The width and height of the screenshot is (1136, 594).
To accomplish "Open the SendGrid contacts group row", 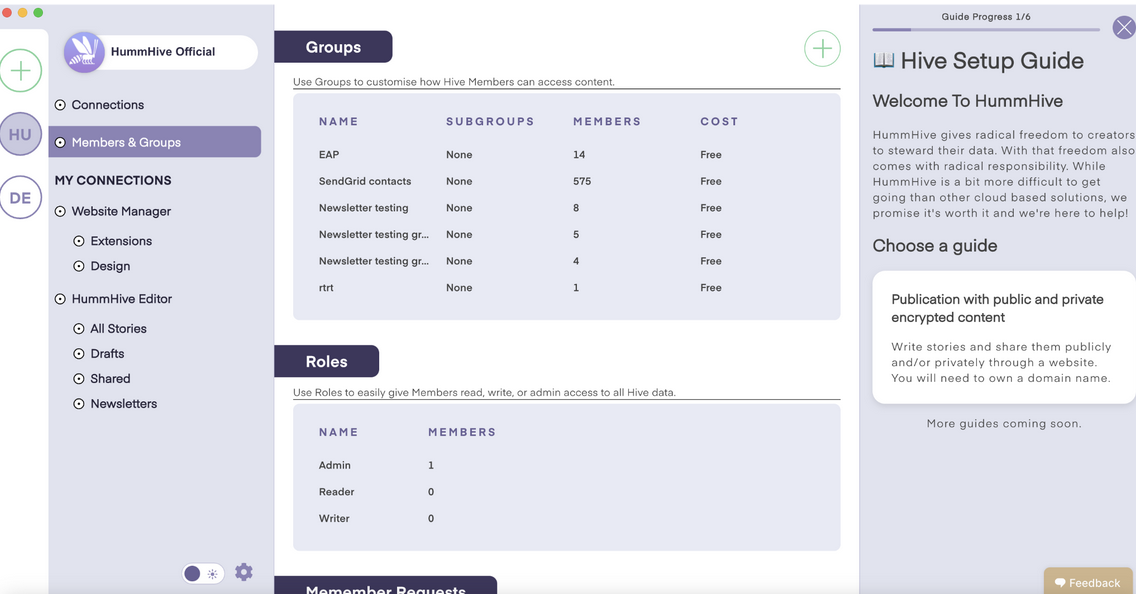I will (365, 181).
